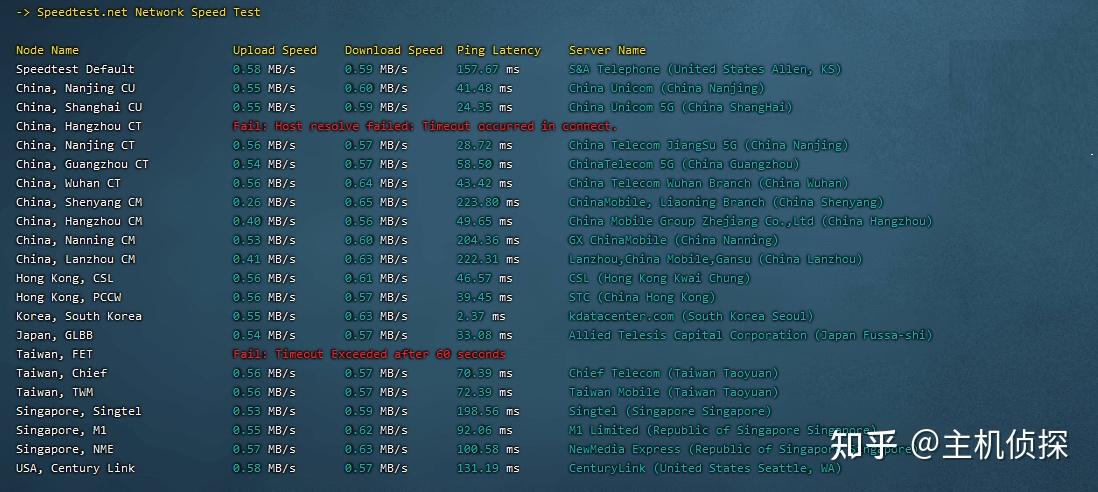Viewport: 1098px width, 492px height.
Task: Click 'GX ChinaMobile (China Nanning)' server
Action: pos(674,239)
